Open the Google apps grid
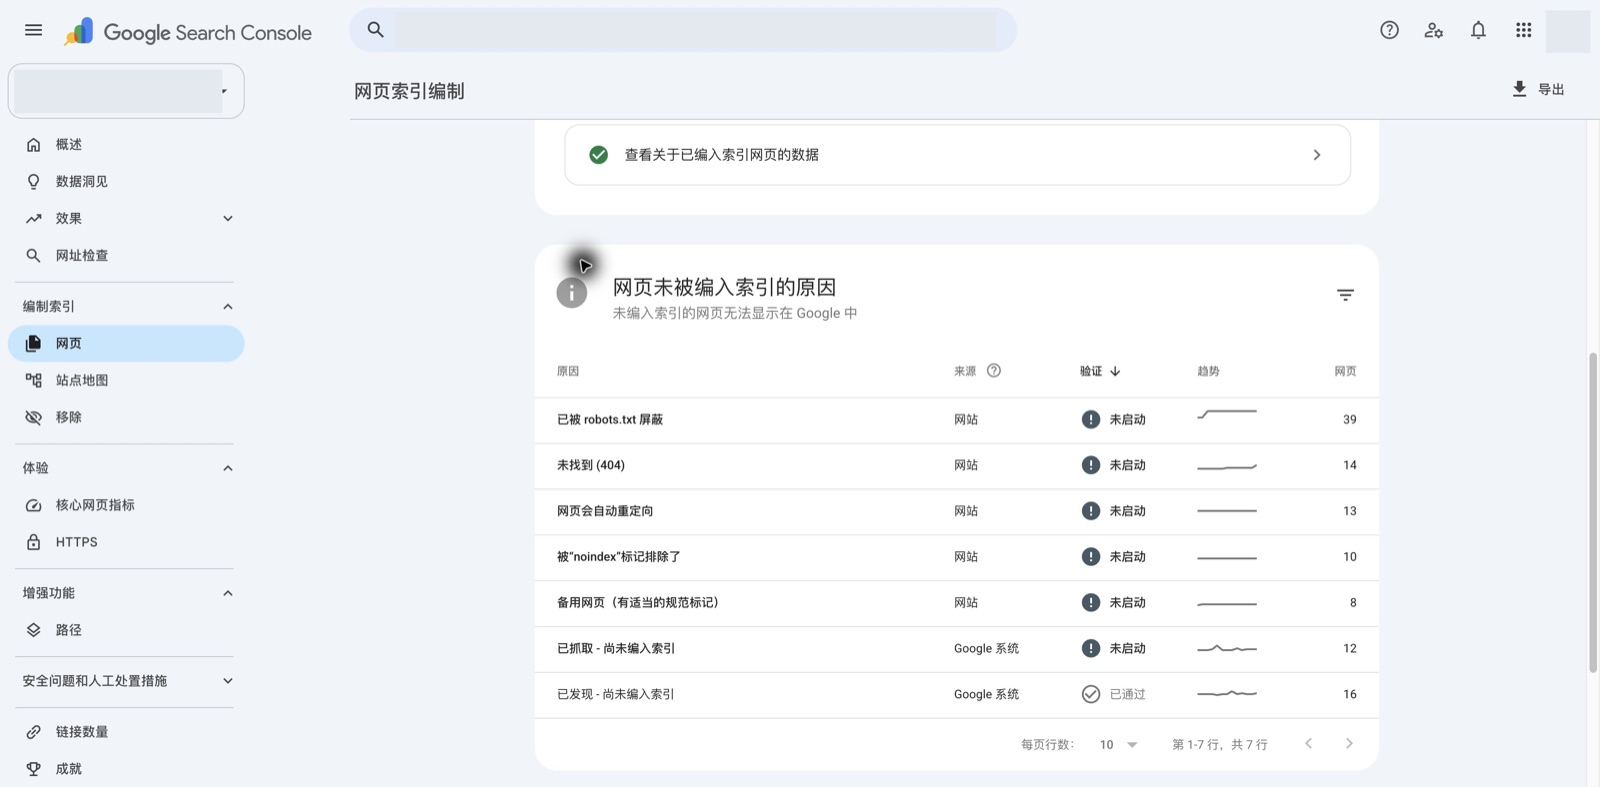1600x787 pixels. [x=1523, y=30]
